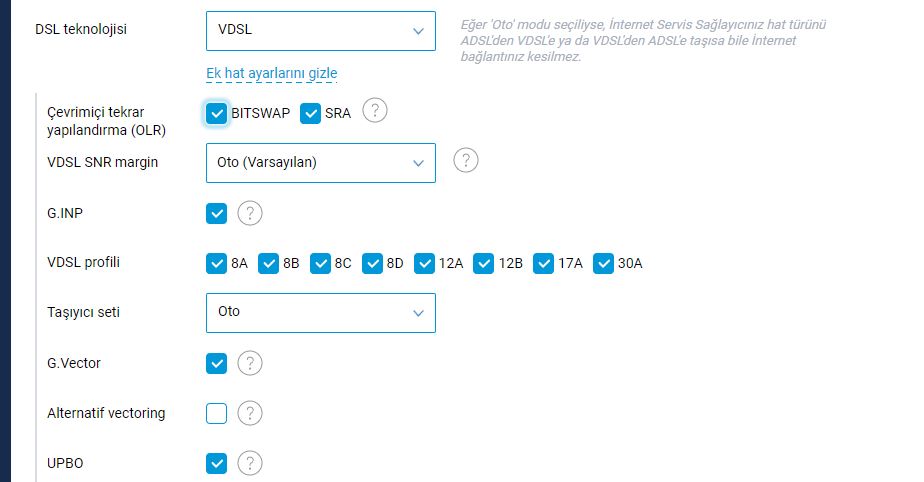Uncheck the BITSWAP checkbox
The image size is (924, 482).
tap(216, 113)
